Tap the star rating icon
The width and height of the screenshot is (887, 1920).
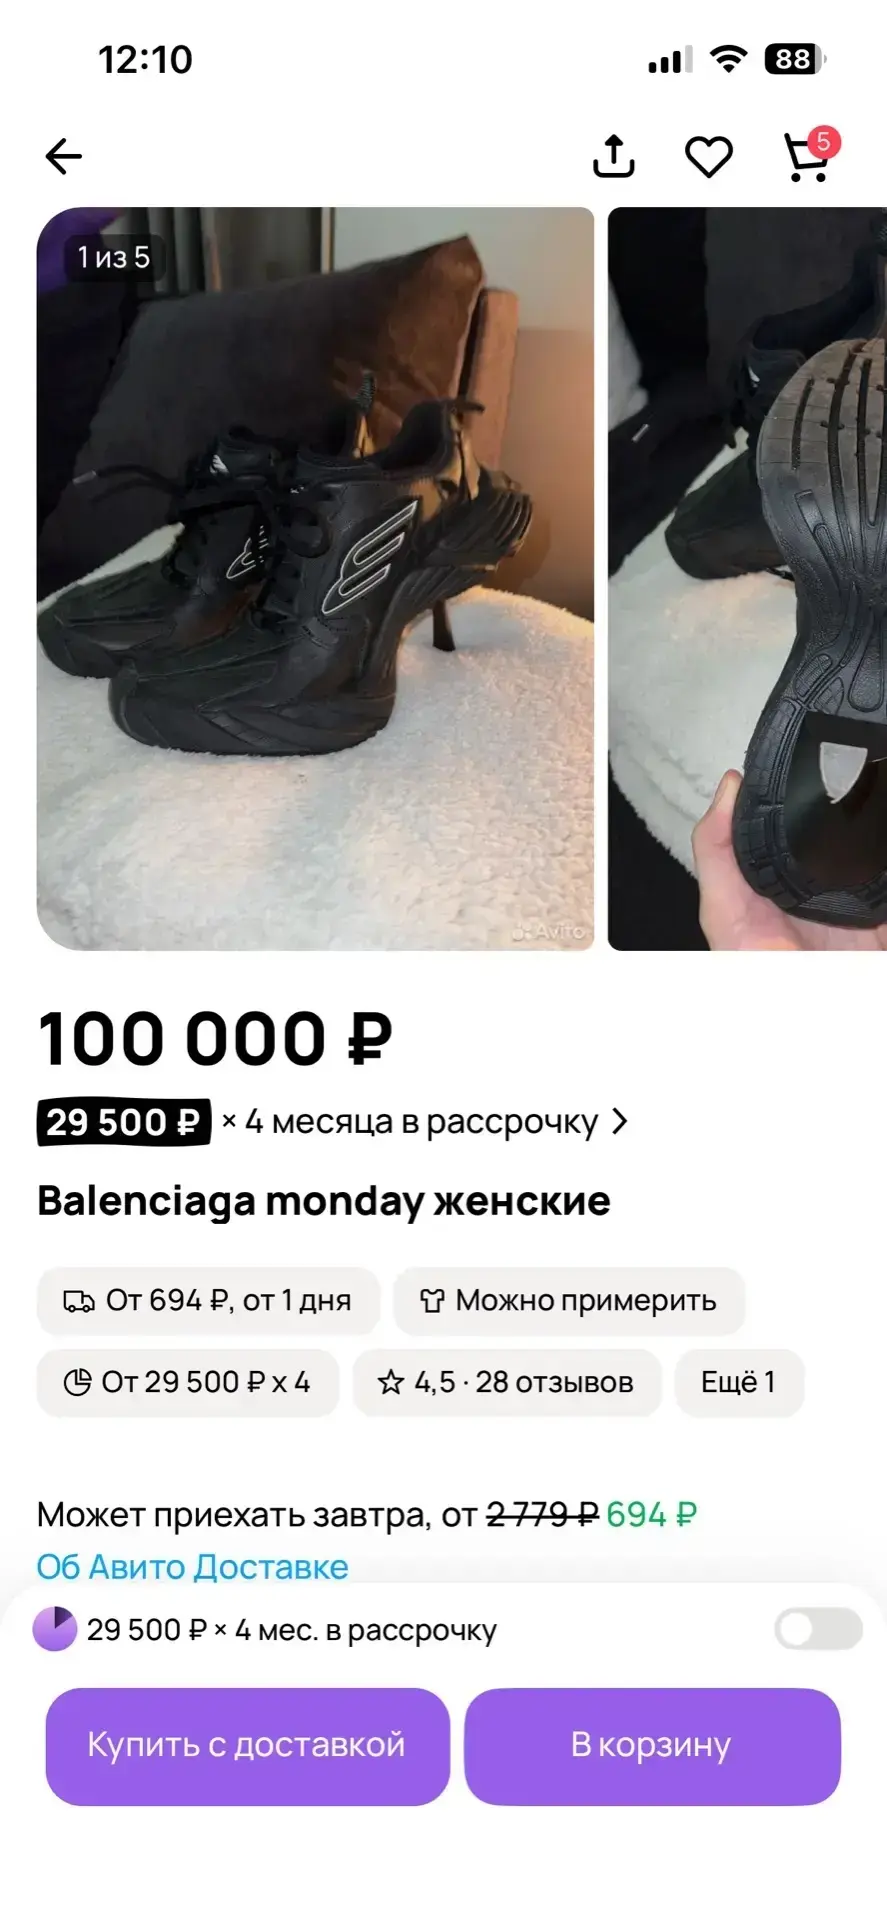pos(390,1383)
